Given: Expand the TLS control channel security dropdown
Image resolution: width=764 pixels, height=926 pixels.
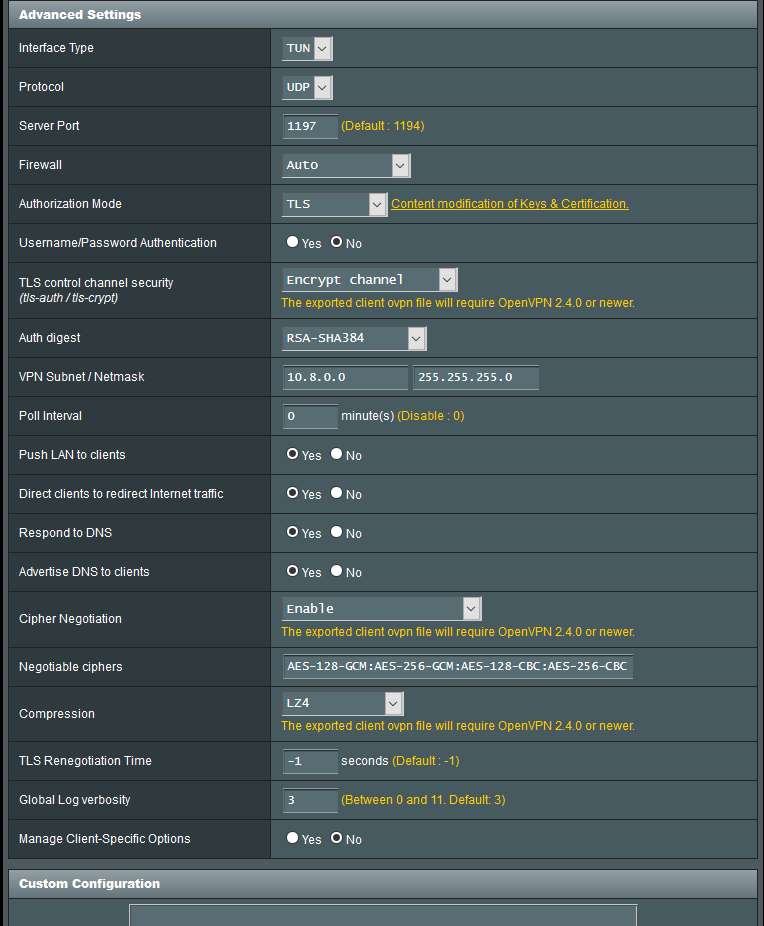Looking at the screenshot, I should (x=370, y=280).
